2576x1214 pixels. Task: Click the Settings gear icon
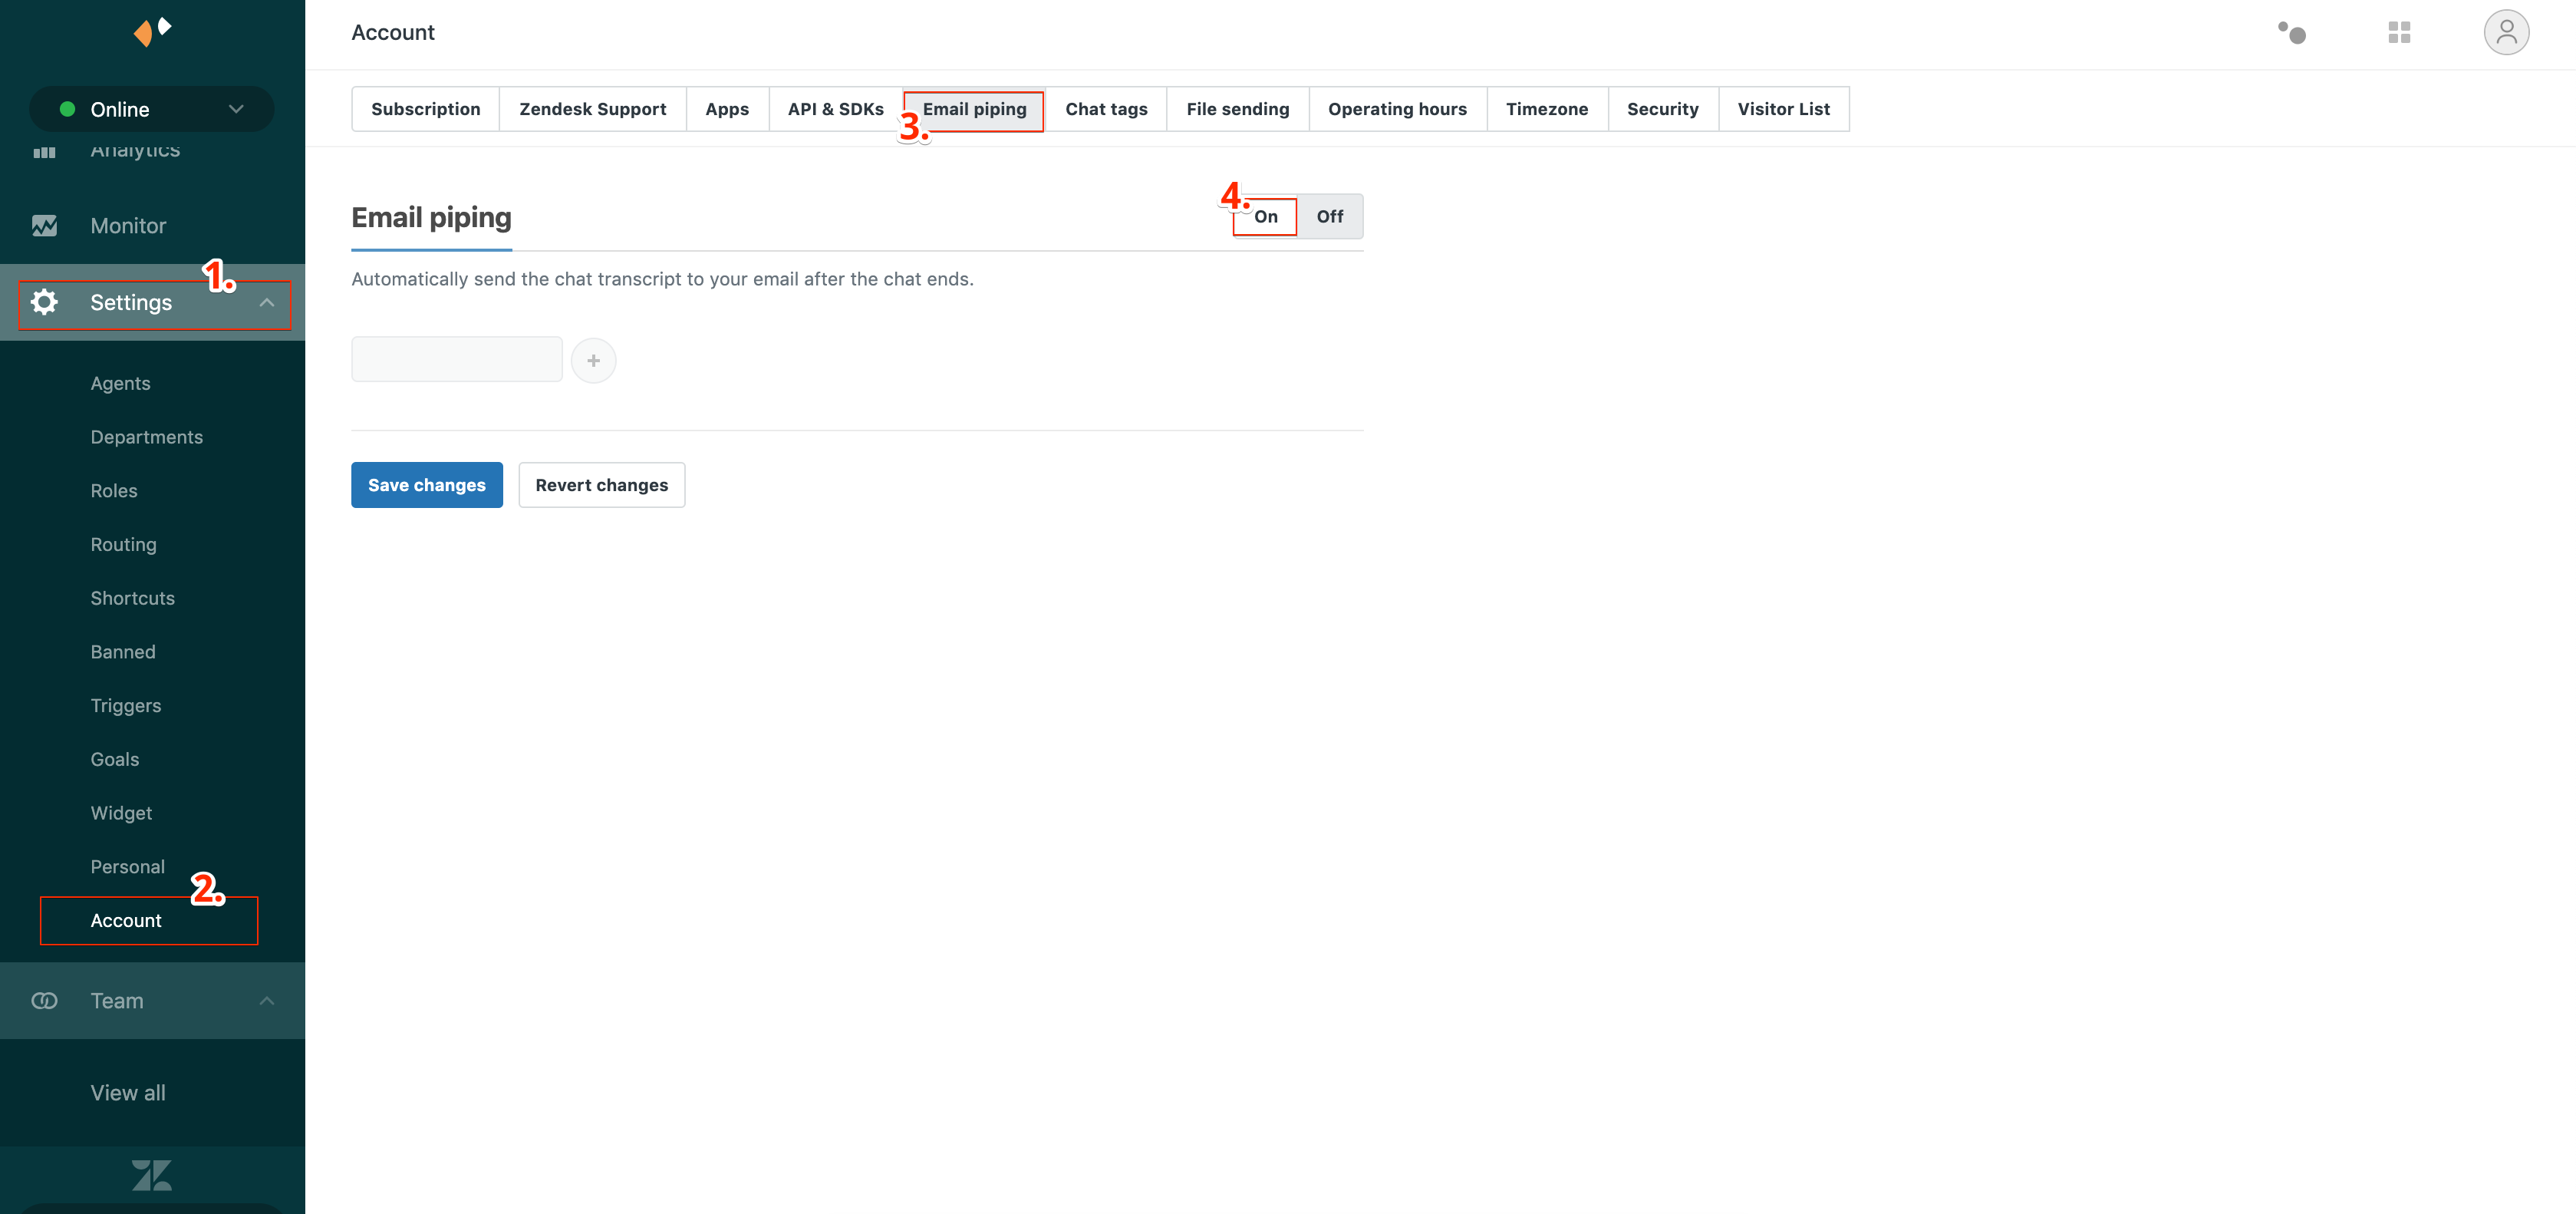pyautogui.click(x=44, y=302)
